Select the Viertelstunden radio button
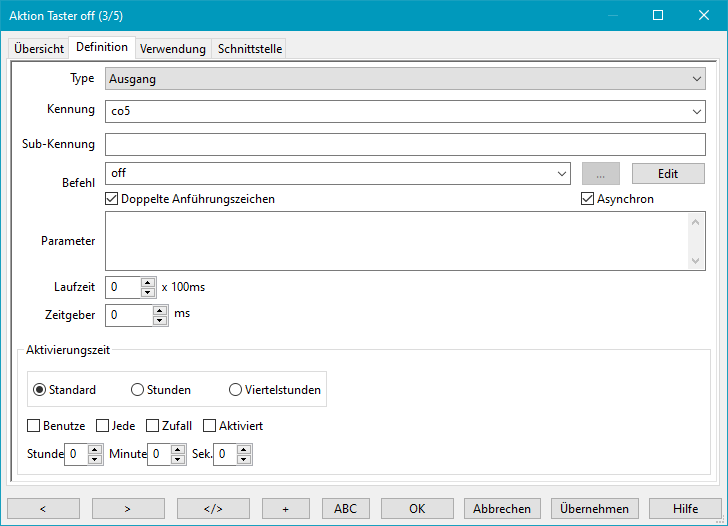728x526 pixels. [x=236, y=390]
